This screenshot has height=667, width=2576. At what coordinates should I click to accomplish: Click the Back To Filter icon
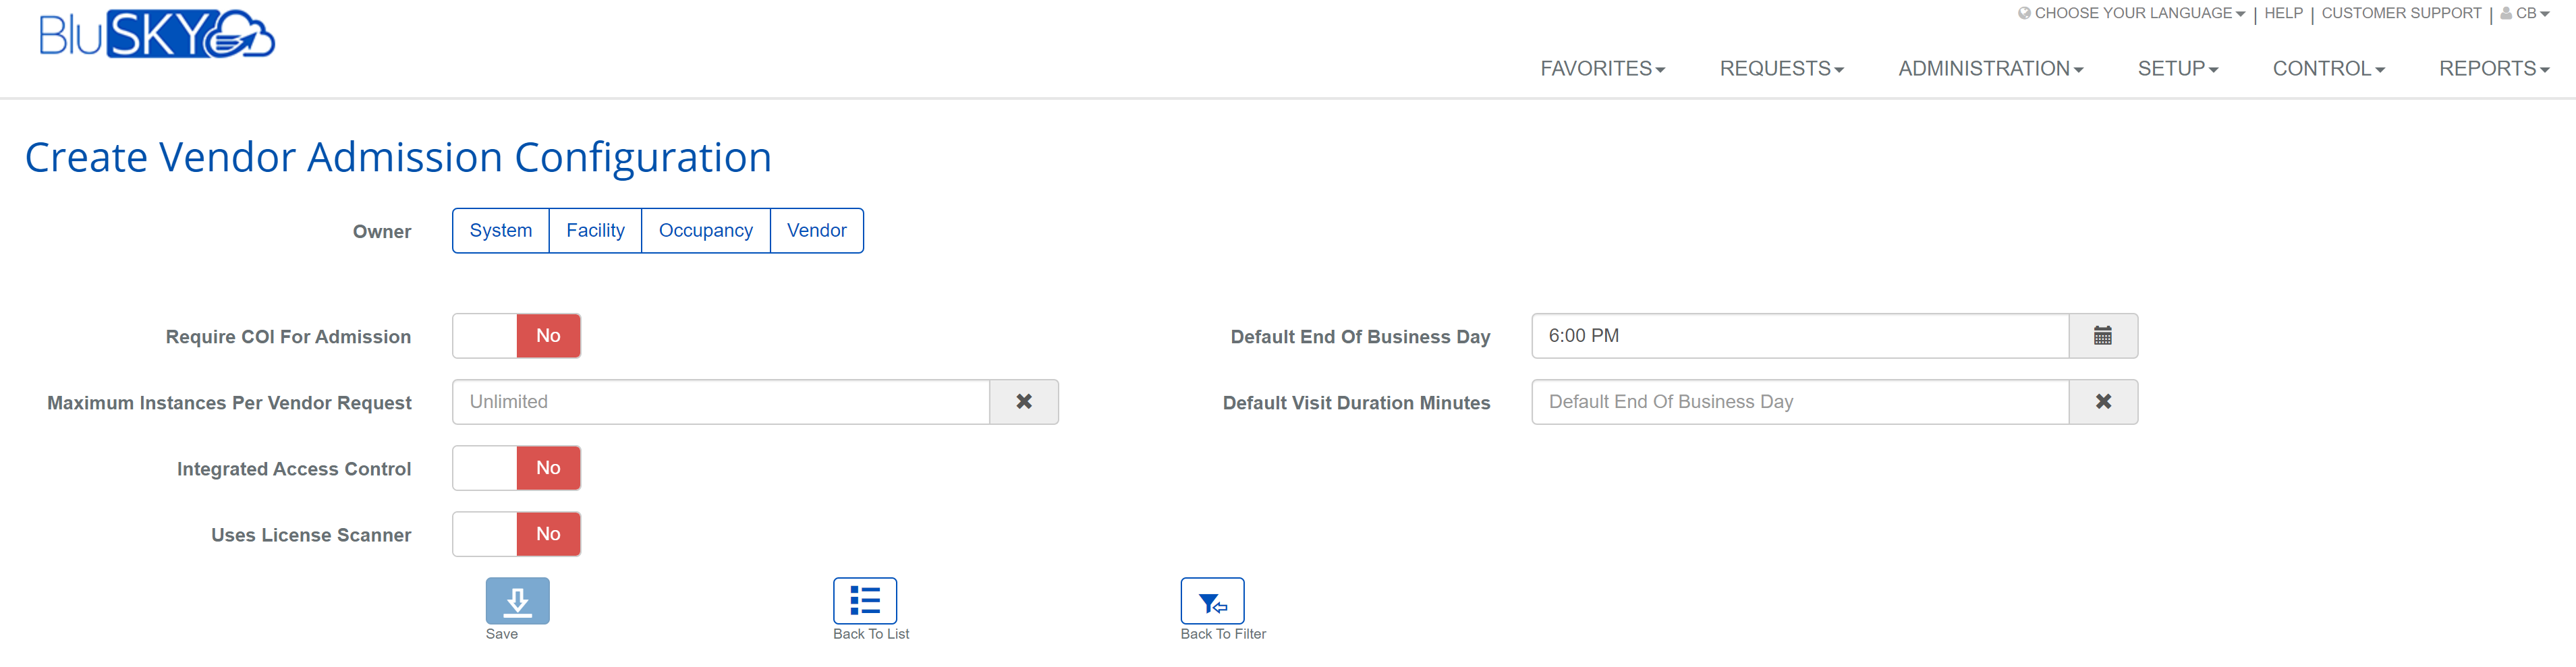[x=1212, y=600]
